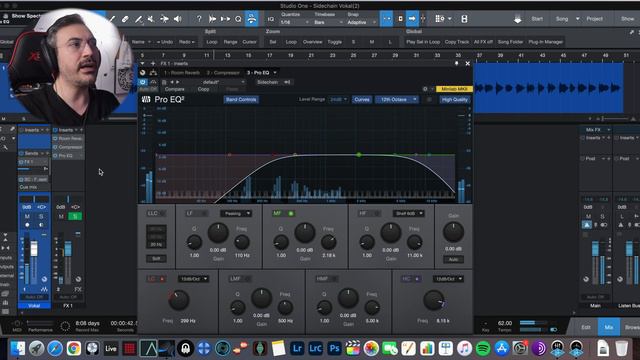Click the film strip video icon
Screen dimensions: 640x360
pyautogui.click(x=464, y=19)
